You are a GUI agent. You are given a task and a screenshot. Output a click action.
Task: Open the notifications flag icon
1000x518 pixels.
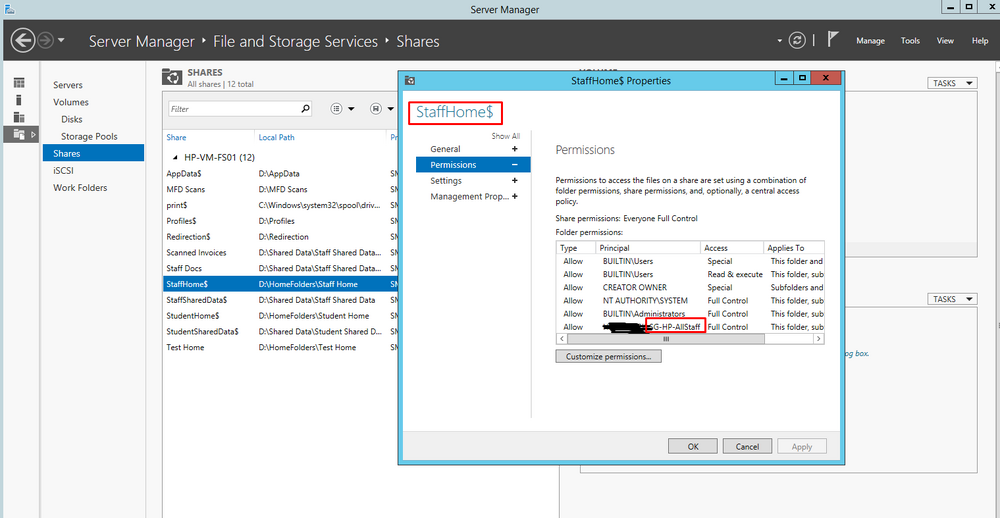[832, 40]
